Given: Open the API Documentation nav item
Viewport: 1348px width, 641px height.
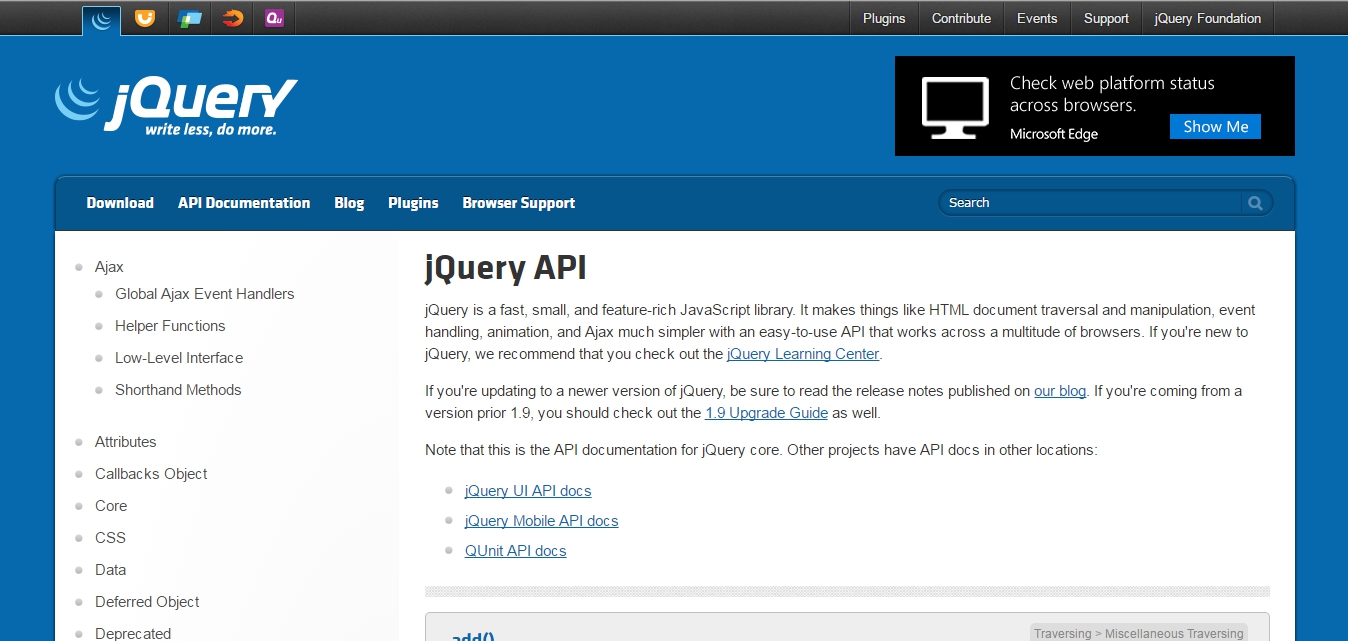Looking at the screenshot, I should coord(244,203).
